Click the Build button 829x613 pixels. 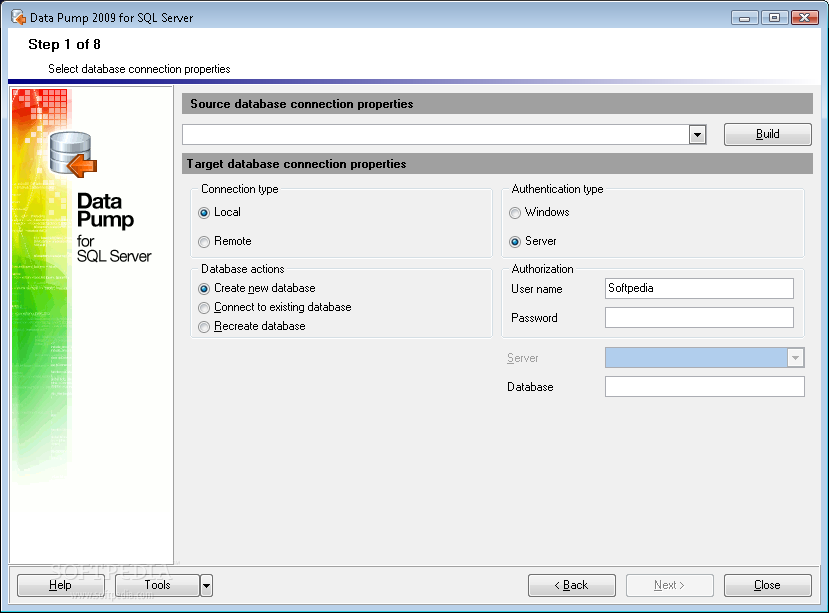768,134
